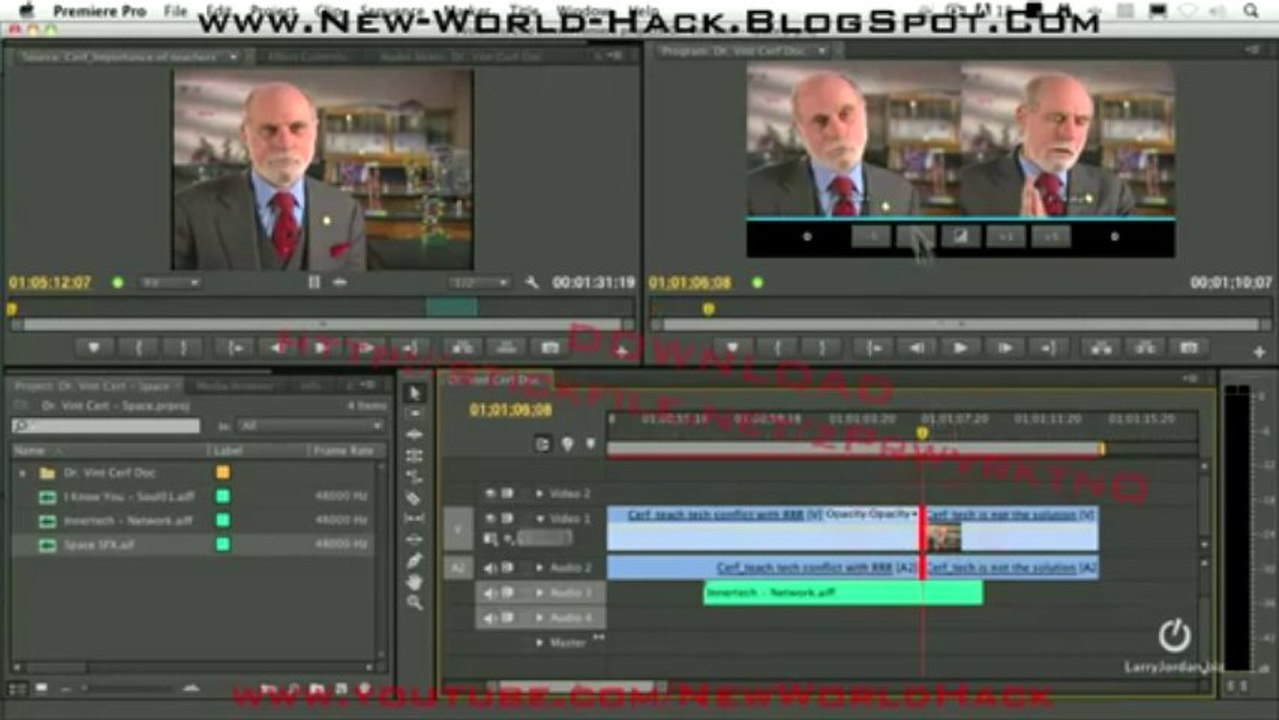This screenshot has height=720, width=1279.
Task: Open Source monitor Fit zoom dropdown
Action: tap(170, 283)
